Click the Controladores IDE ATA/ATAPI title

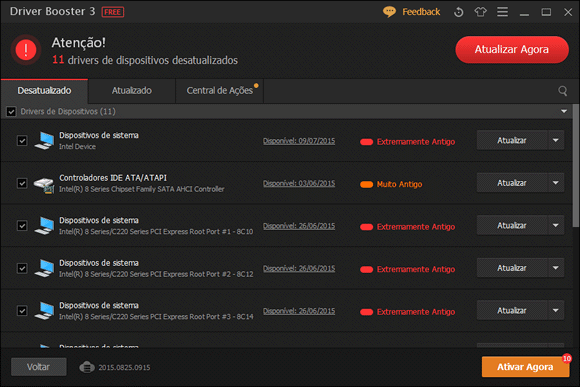pyautogui.click(x=113, y=178)
